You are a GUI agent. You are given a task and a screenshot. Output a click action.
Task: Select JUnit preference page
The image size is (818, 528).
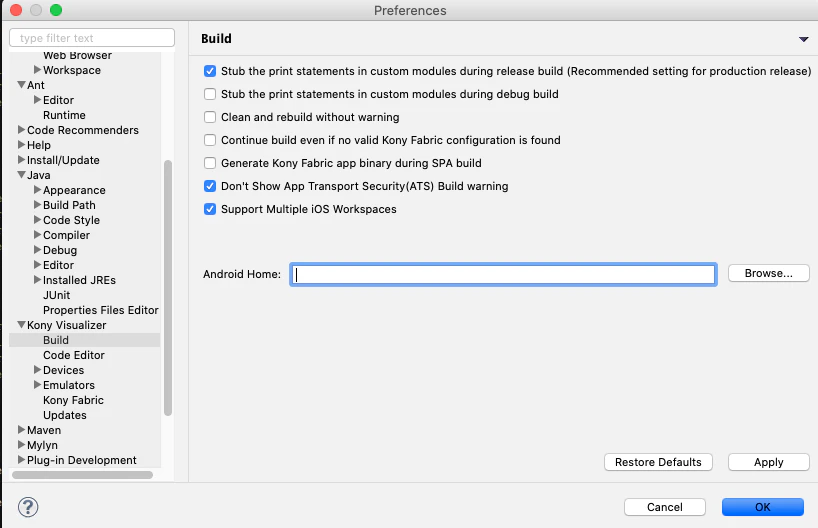pyautogui.click(x=56, y=295)
